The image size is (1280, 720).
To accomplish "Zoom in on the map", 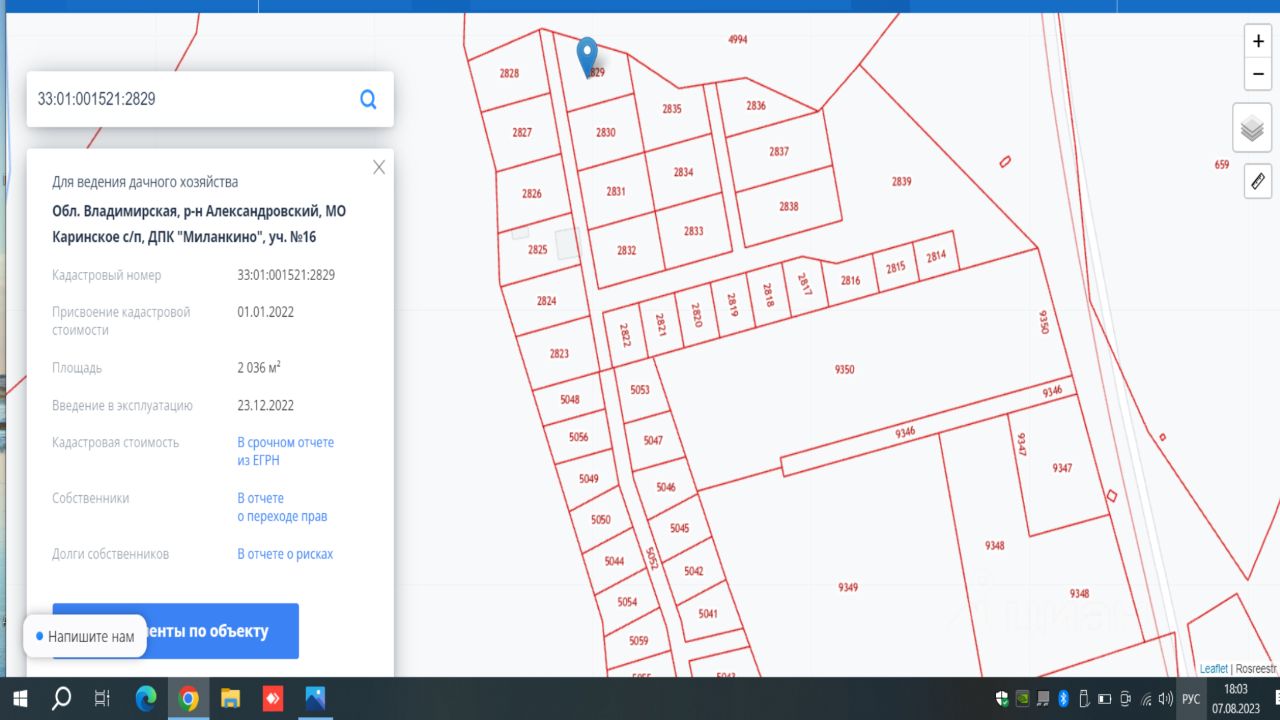I will point(1258,41).
